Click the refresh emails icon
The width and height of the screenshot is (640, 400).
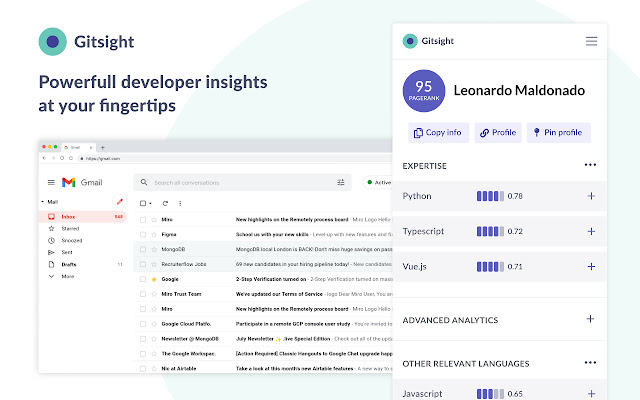[x=165, y=203]
